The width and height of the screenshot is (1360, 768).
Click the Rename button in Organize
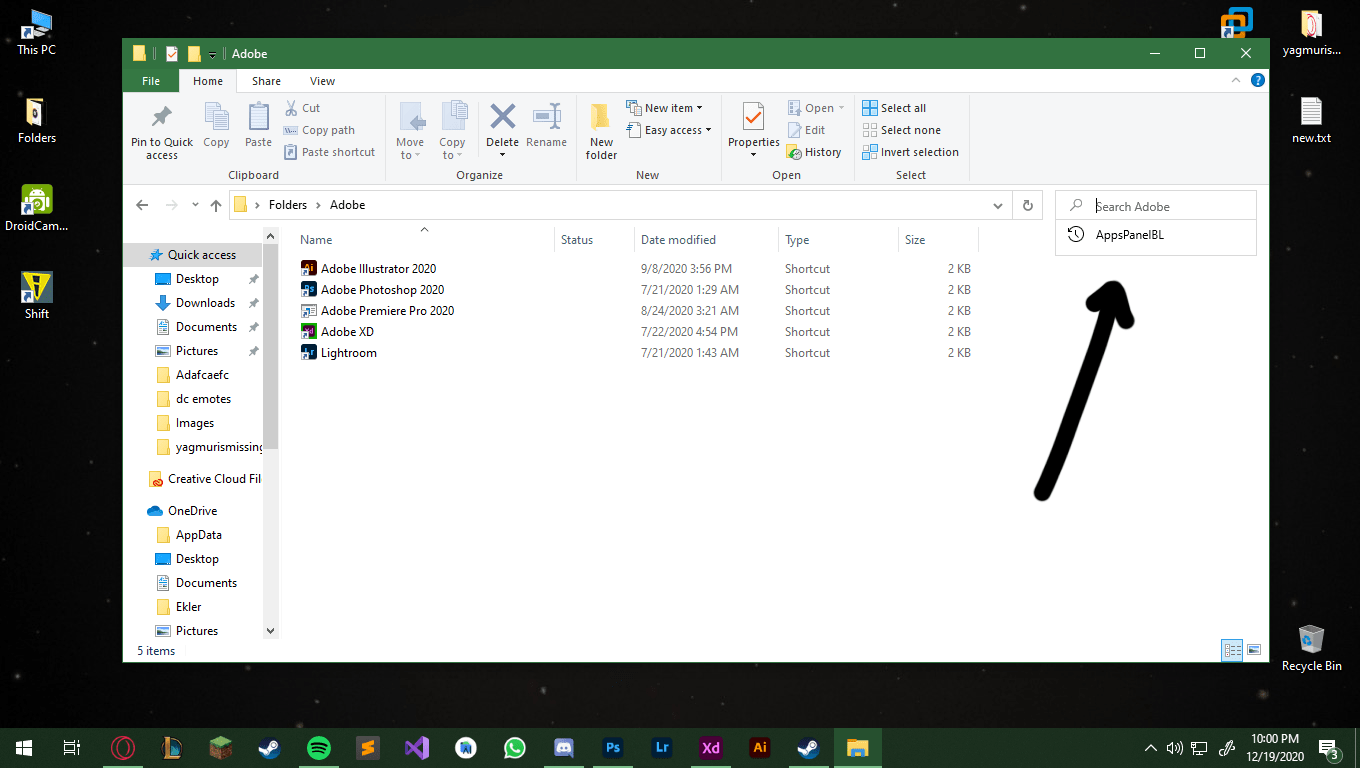[x=546, y=126]
